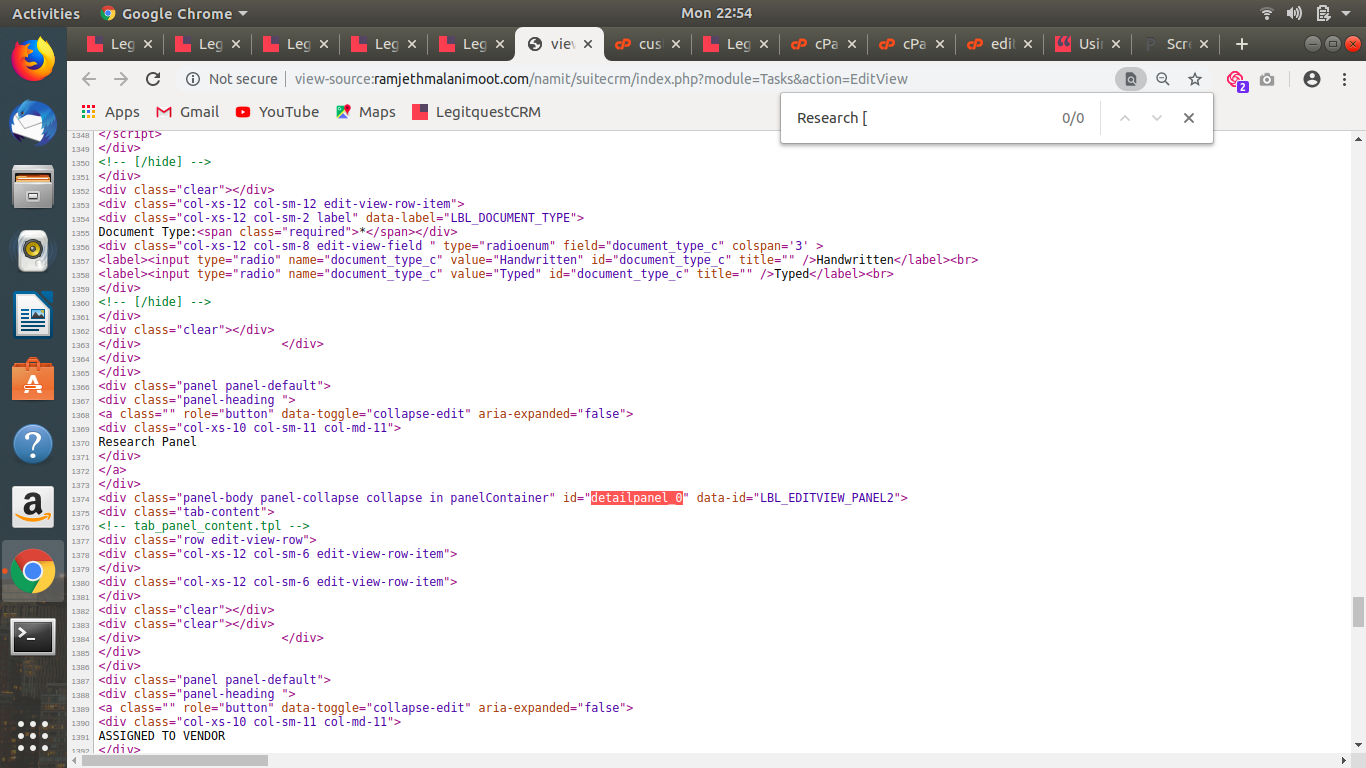The height and width of the screenshot is (768, 1366).
Task: Open the extension icon with badge 2
Action: pyautogui.click(x=1237, y=80)
